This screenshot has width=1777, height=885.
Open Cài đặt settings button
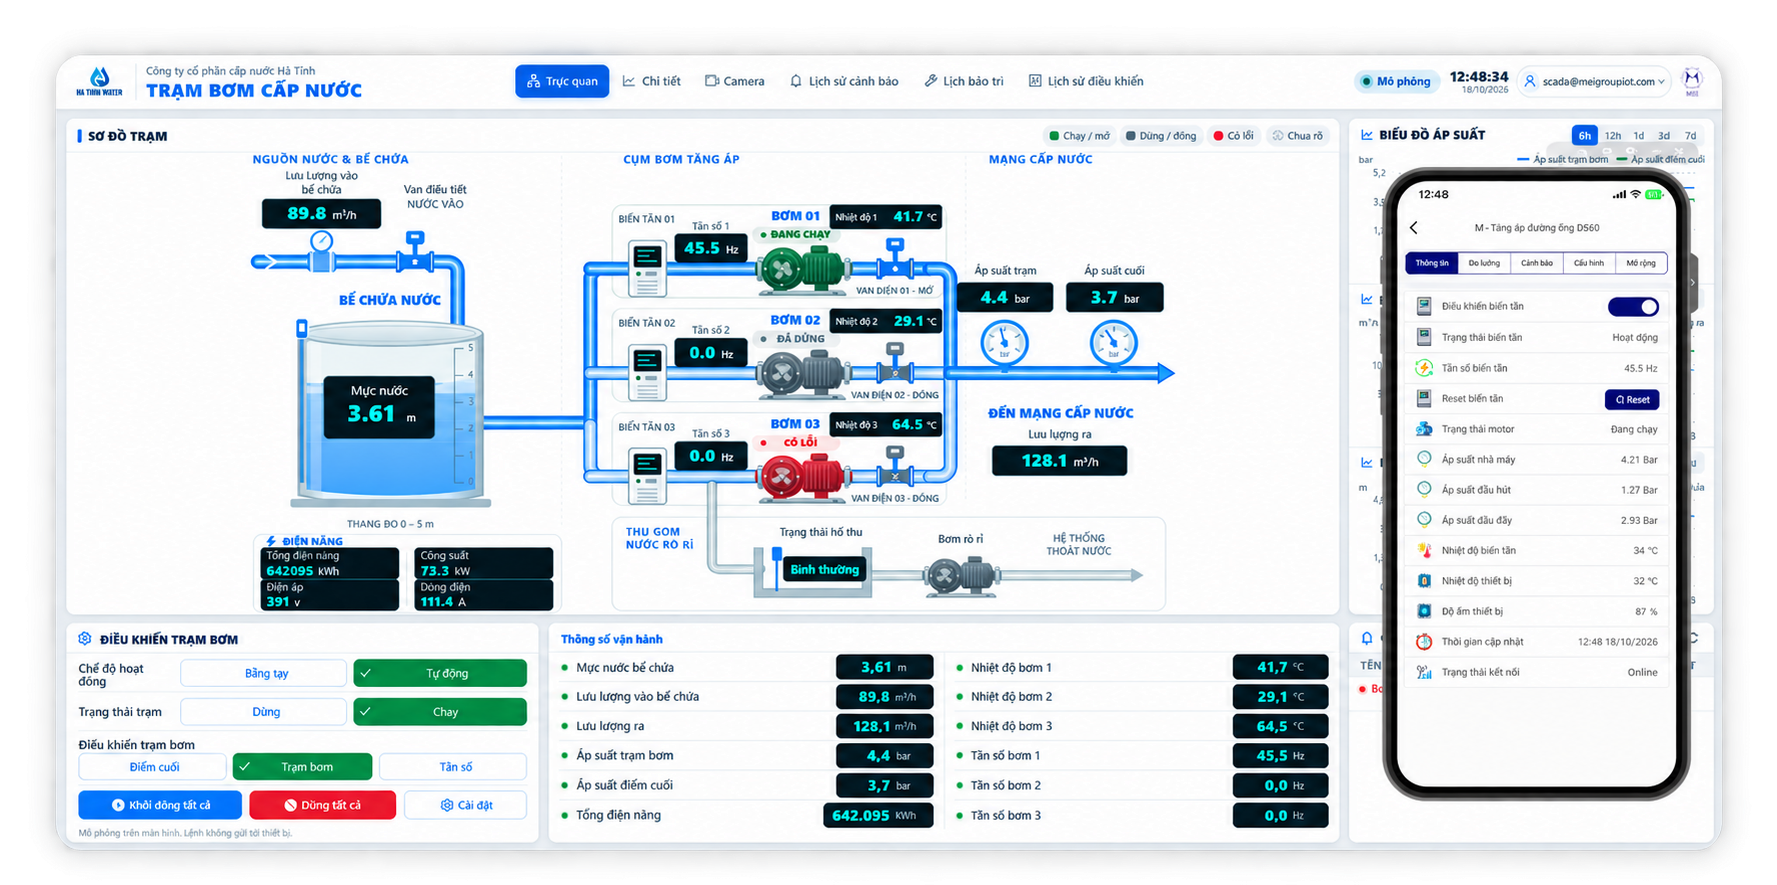click(466, 805)
